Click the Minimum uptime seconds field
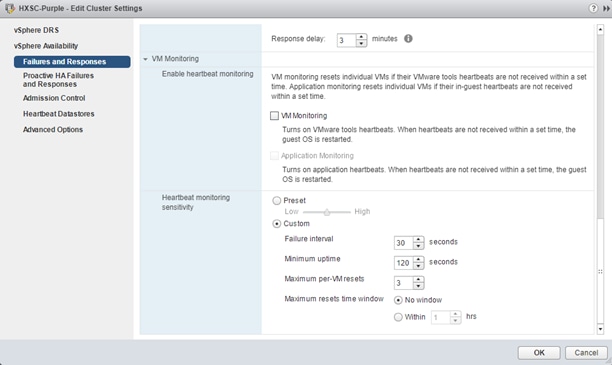This screenshot has height=365, width=612. (404, 263)
